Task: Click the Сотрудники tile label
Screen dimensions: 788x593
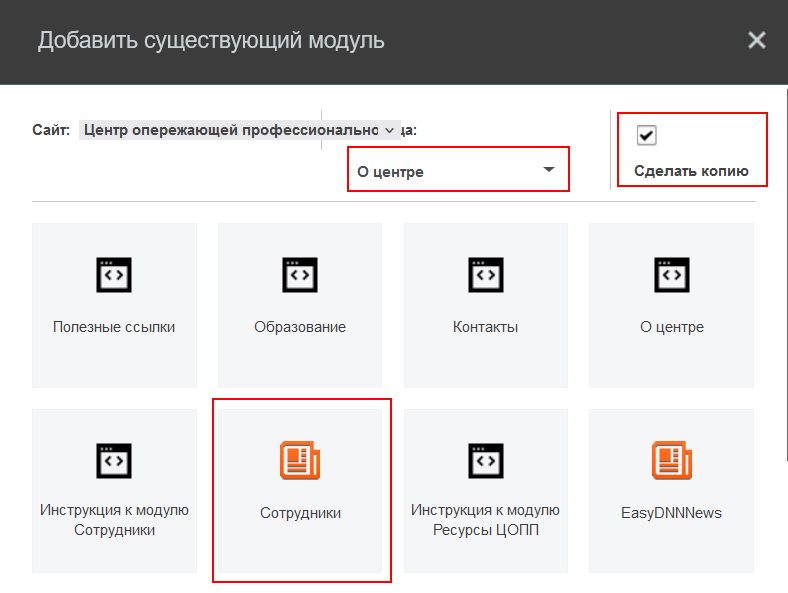Action: tap(300, 513)
